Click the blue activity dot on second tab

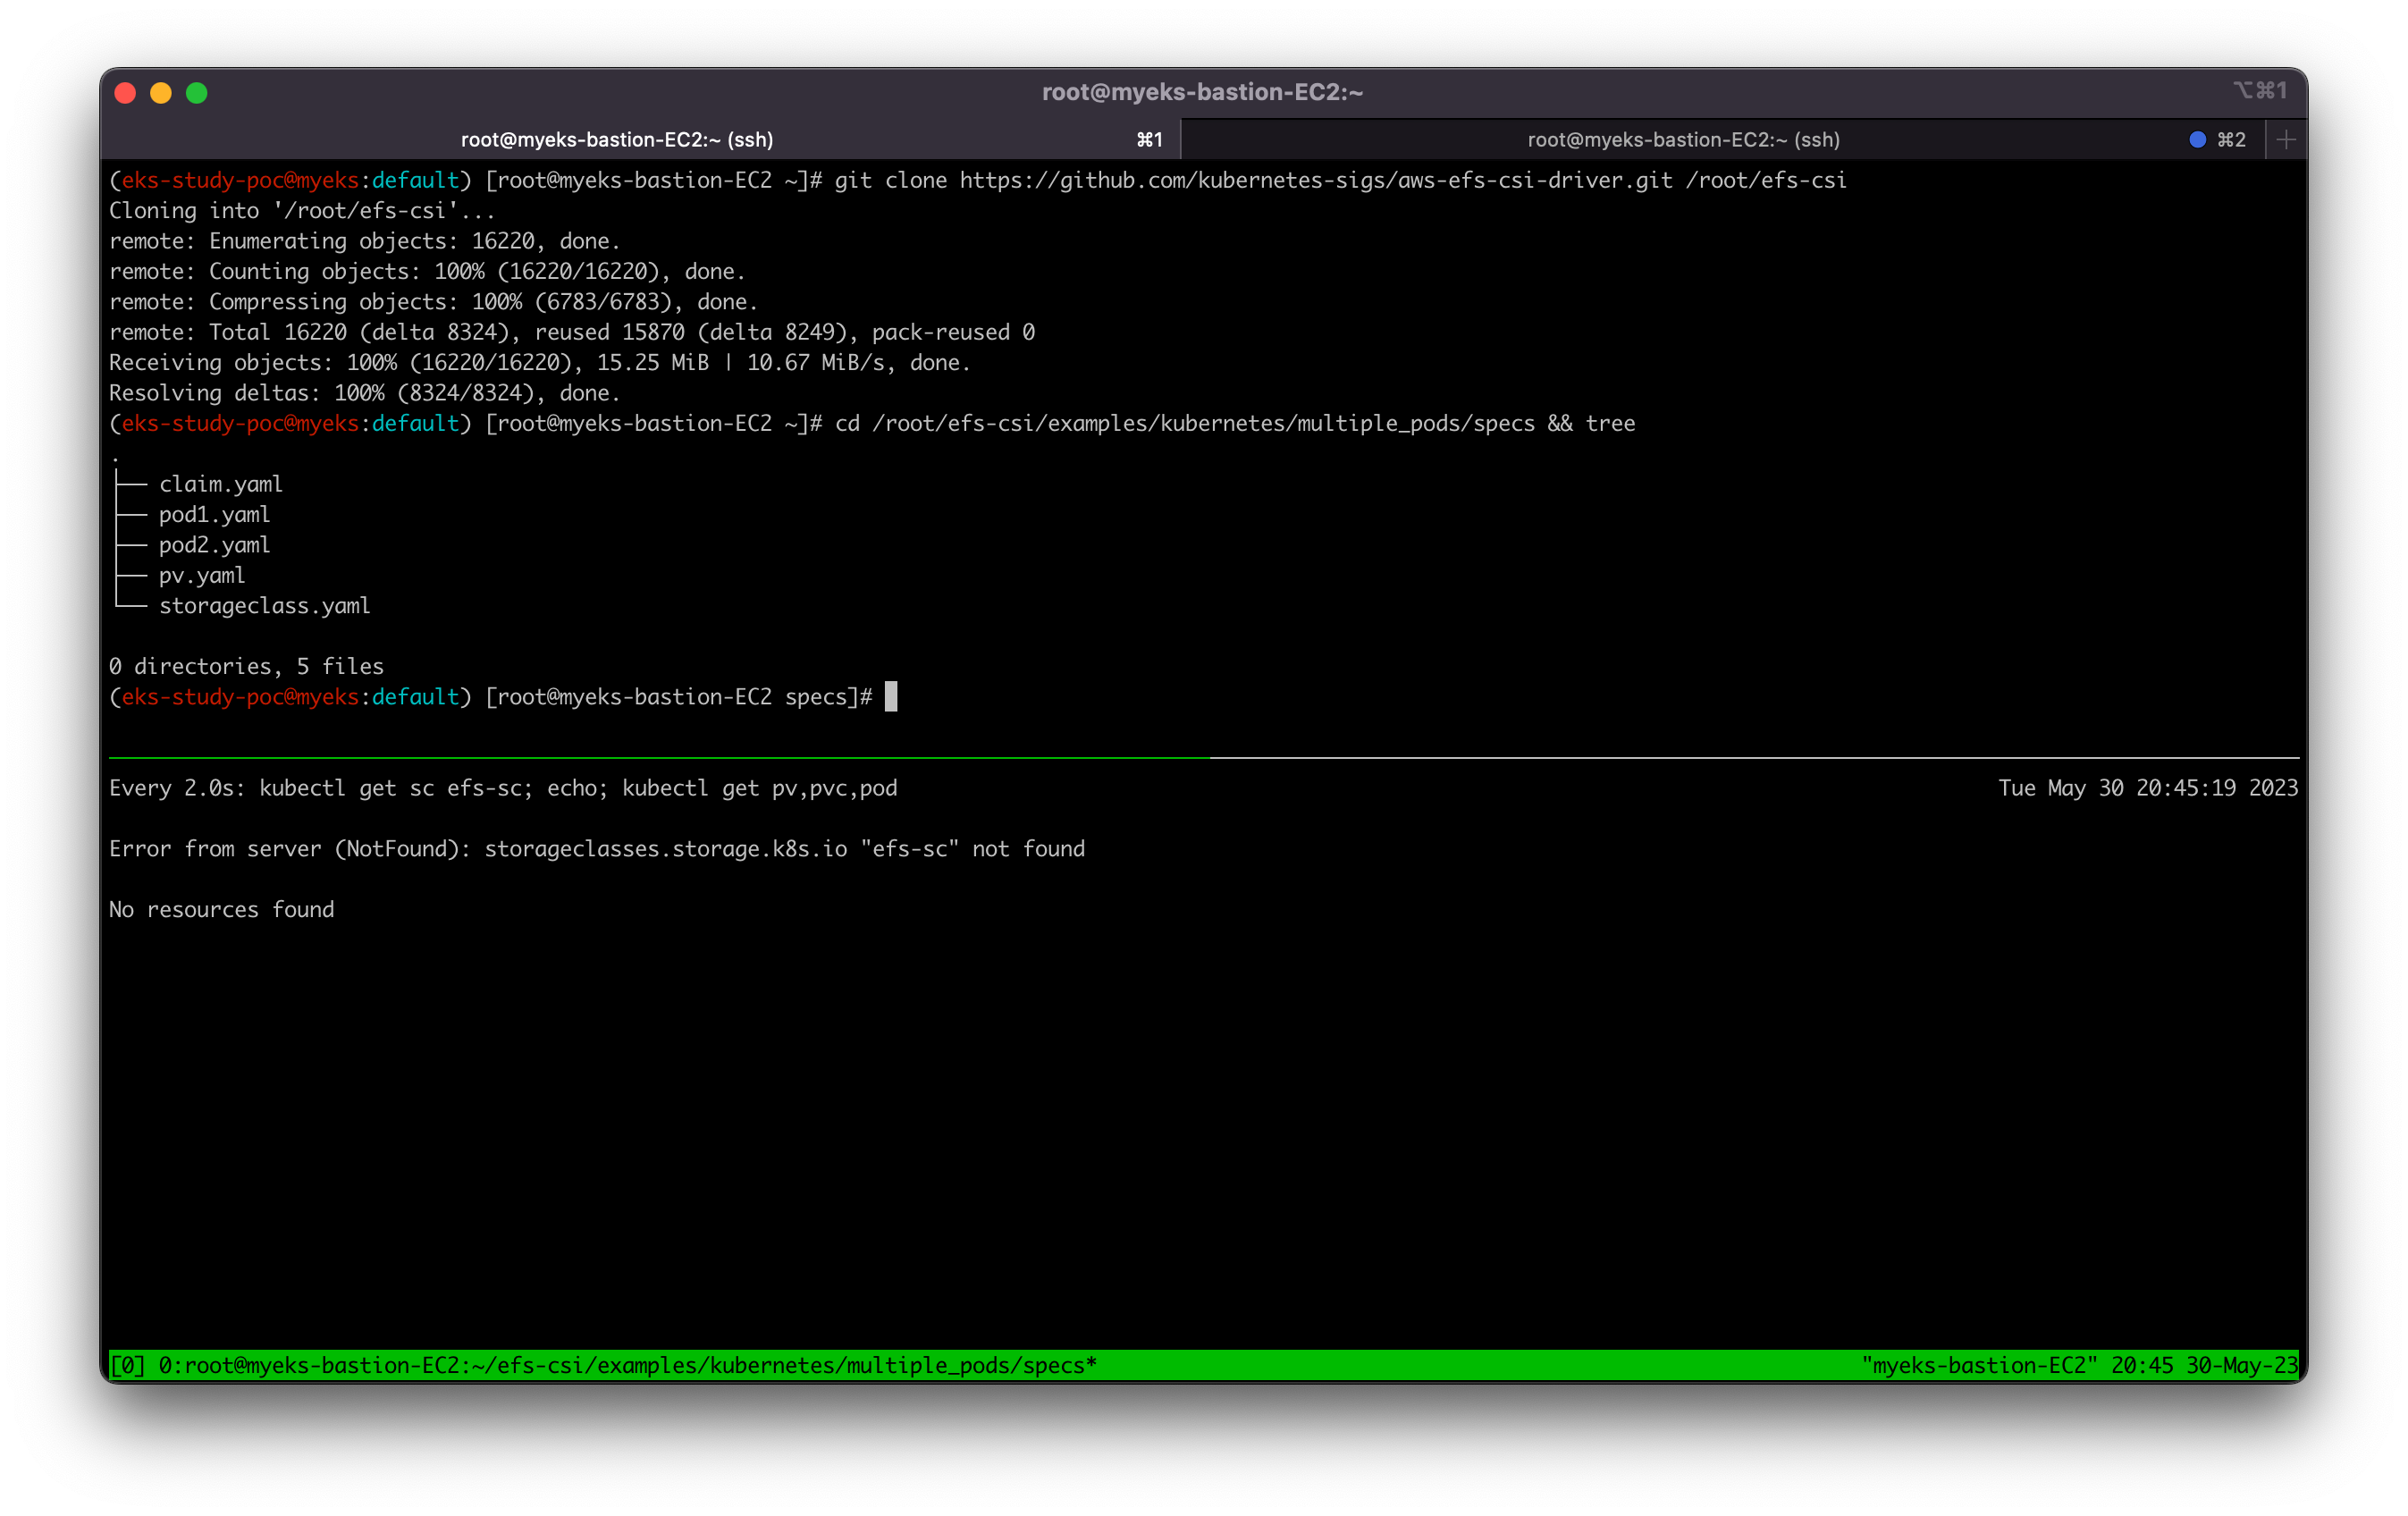tap(2197, 140)
